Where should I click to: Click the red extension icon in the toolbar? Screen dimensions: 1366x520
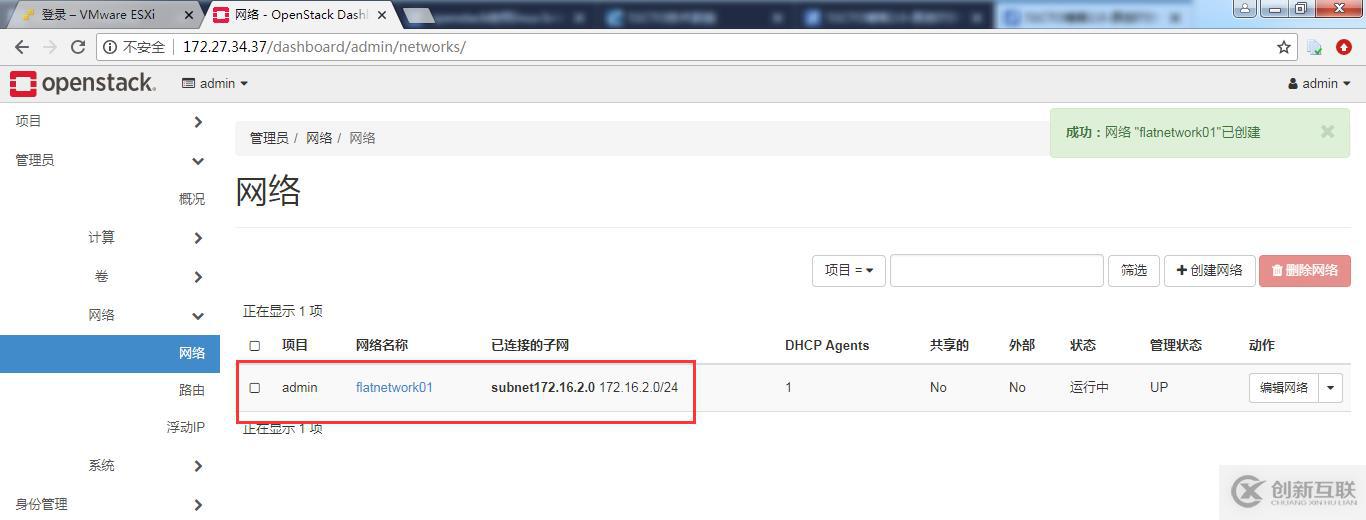click(x=1345, y=47)
